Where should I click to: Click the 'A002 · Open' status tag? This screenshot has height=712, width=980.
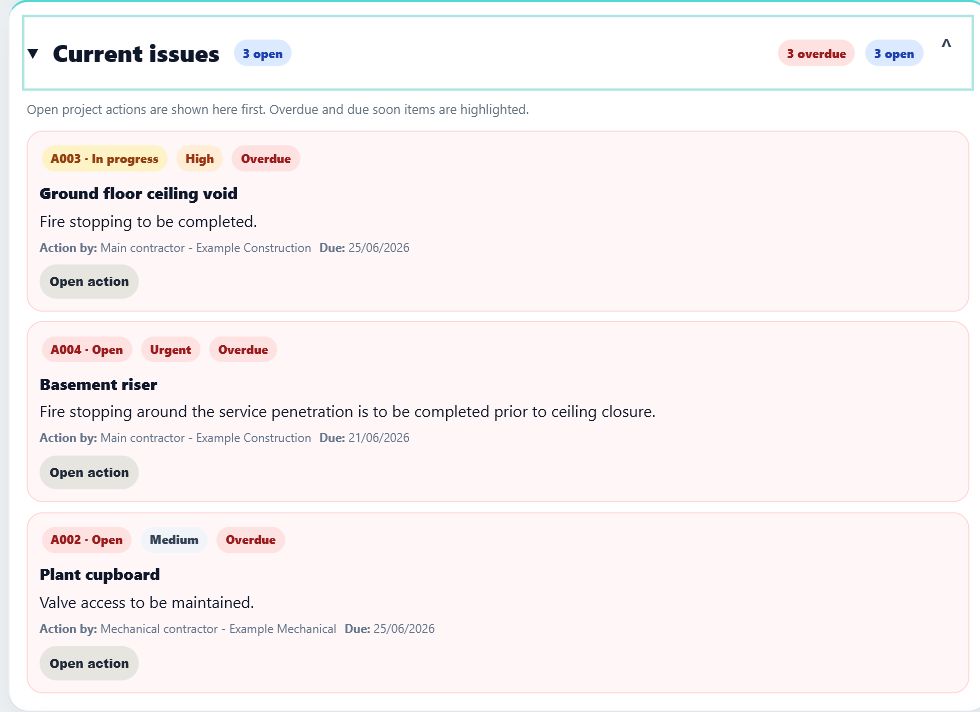[x=87, y=539]
